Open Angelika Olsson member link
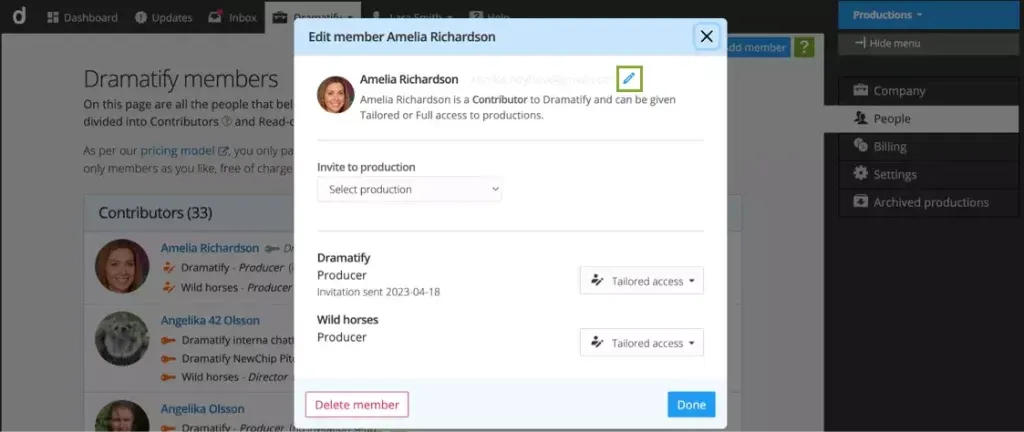The image size is (1024, 432). pyautogui.click(x=202, y=409)
